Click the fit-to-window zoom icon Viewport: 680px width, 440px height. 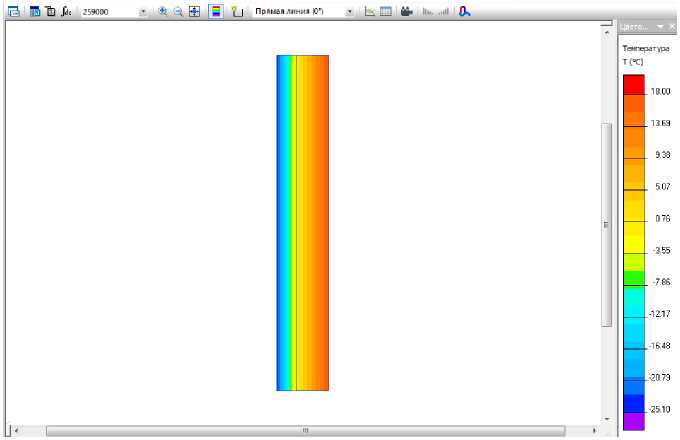pos(195,12)
